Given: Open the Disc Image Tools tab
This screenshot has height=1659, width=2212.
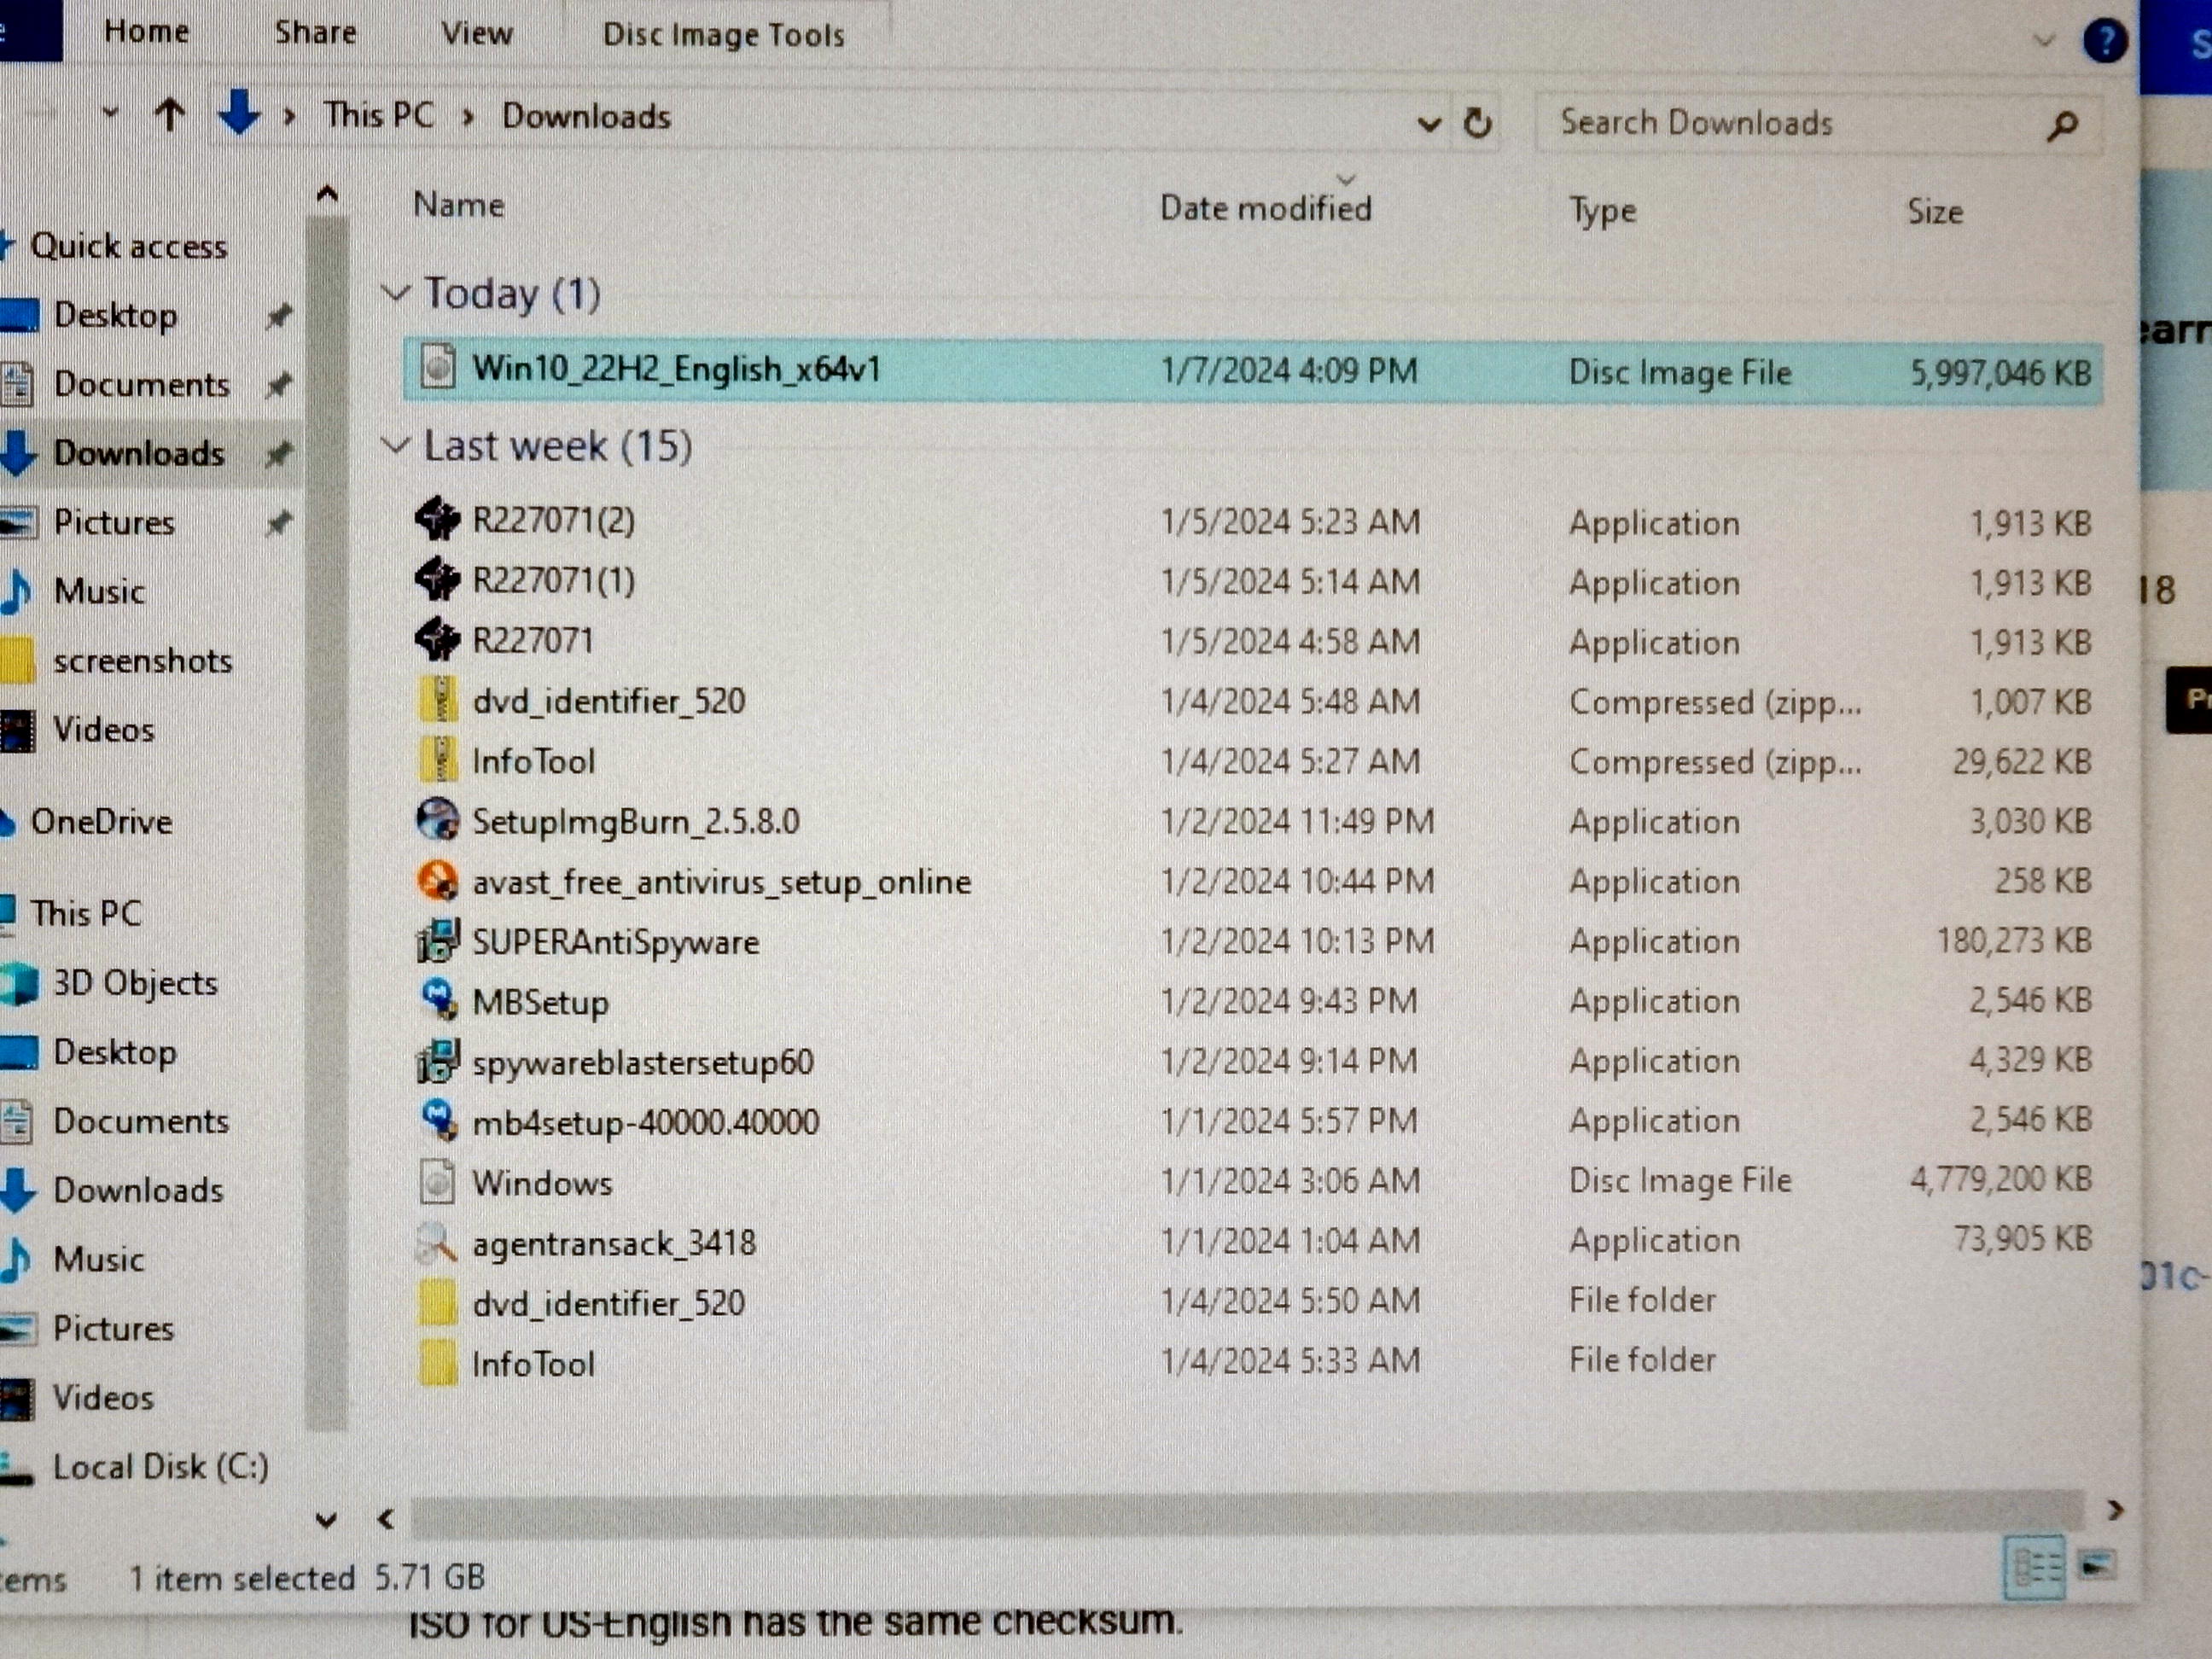Looking at the screenshot, I should pos(723,35).
